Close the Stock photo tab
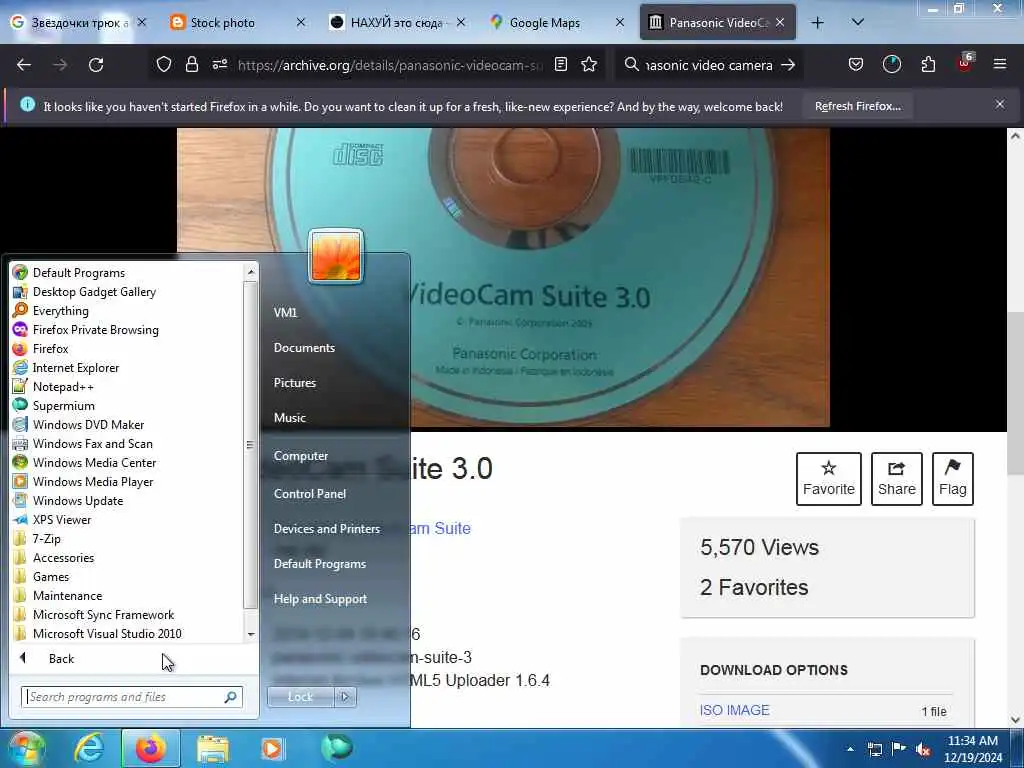This screenshot has height=768, width=1024. coord(300,23)
